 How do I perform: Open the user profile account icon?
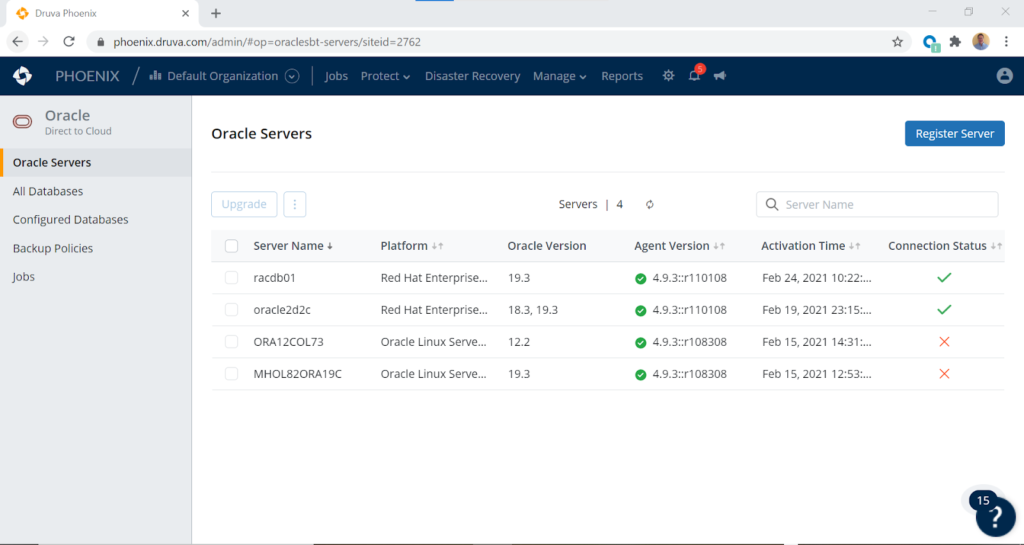[1005, 76]
